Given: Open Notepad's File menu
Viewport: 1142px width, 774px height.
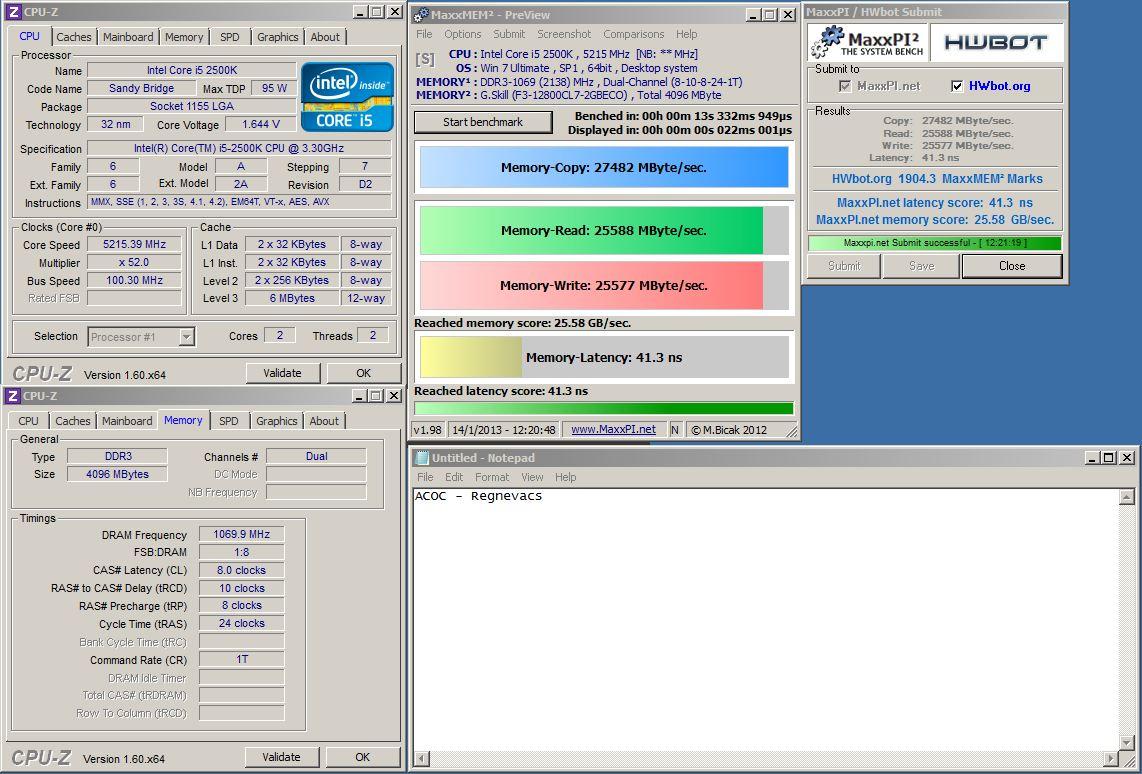Looking at the screenshot, I should tap(425, 477).
